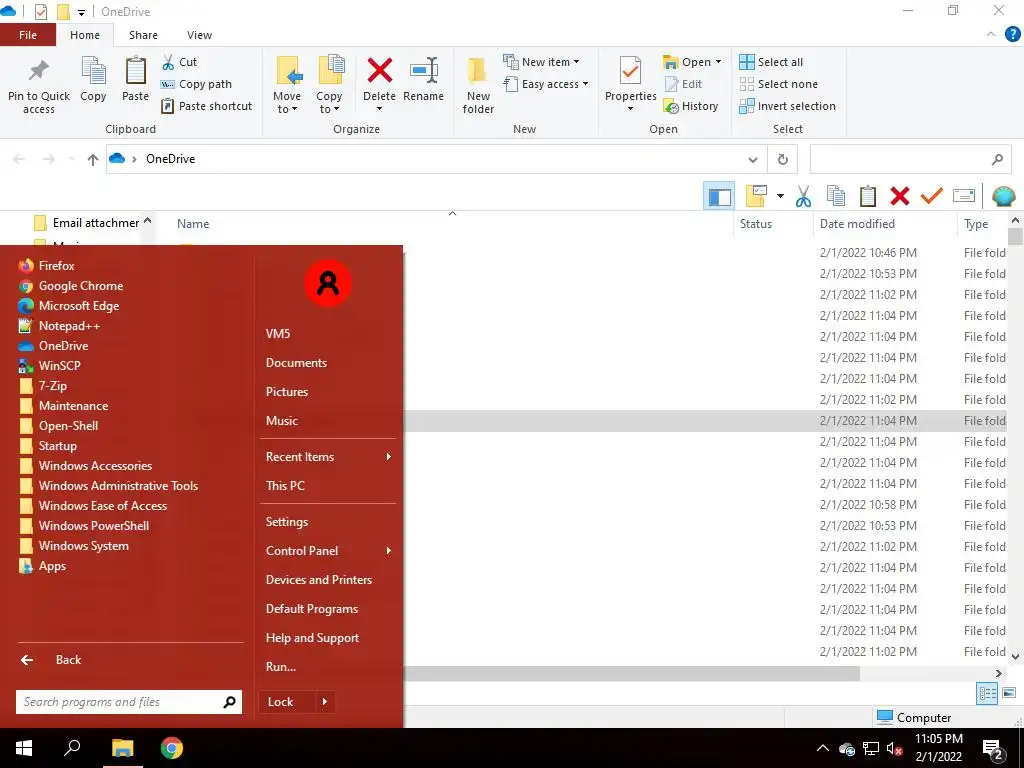Open the notification center icon
The image size is (1024, 768).
click(993, 748)
